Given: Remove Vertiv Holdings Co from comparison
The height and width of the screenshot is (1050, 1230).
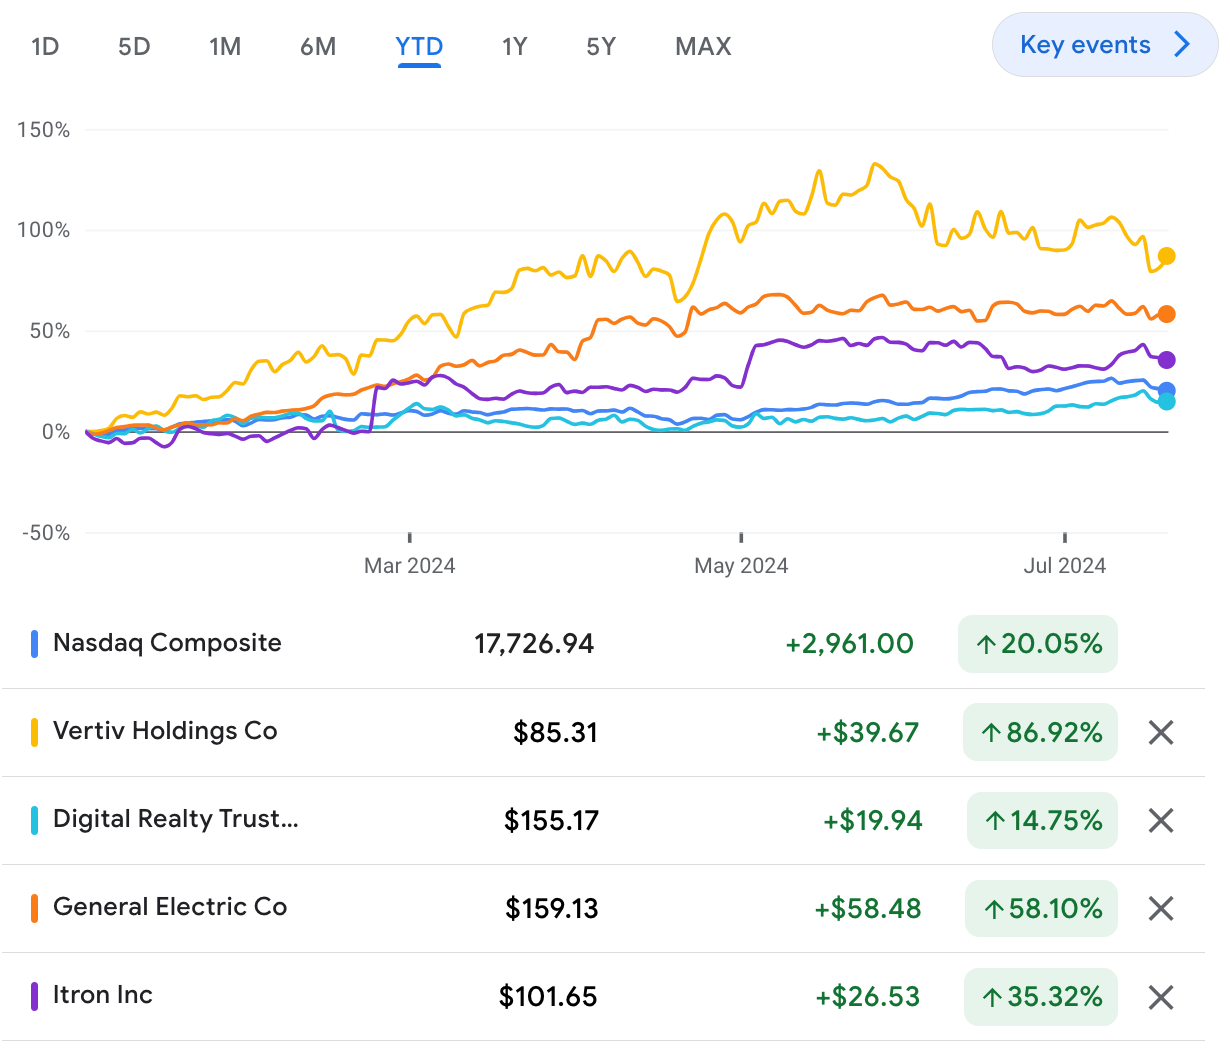Looking at the screenshot, I should click(x=1161, y=733).
